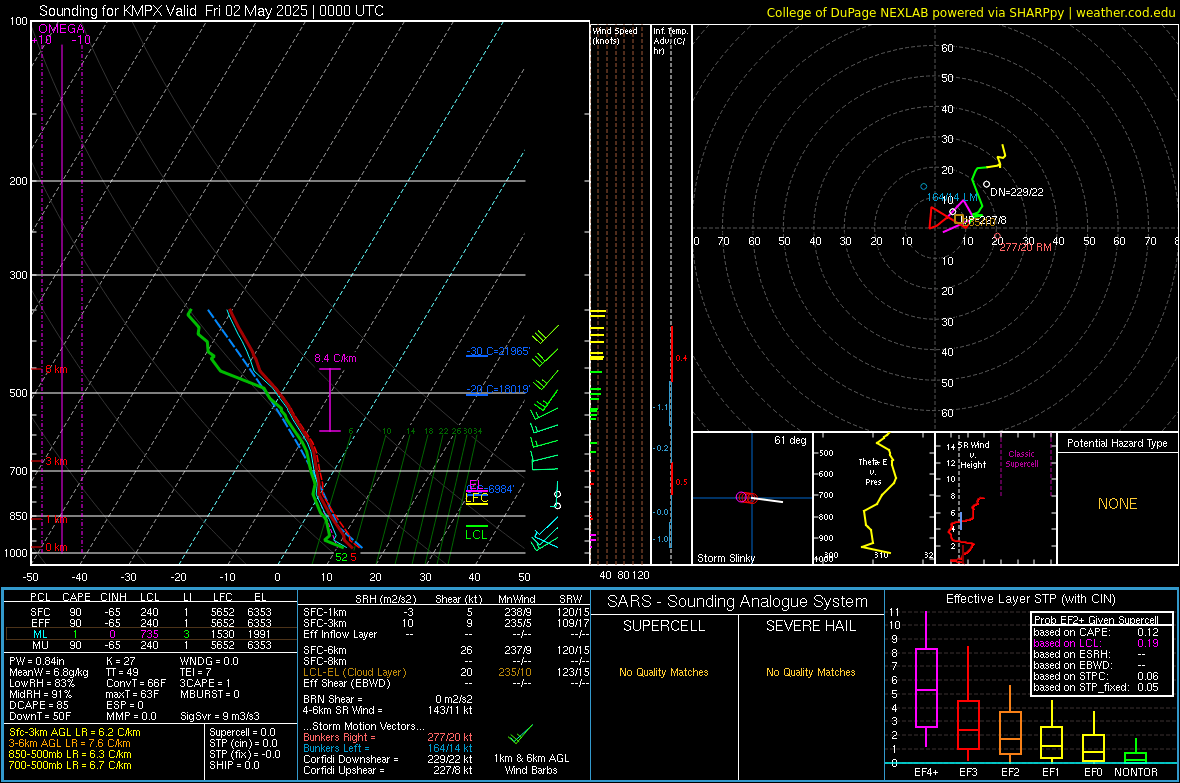Select the 'SEVERE HAIL' column header
The width and height of the screenshot is (1180, 783).
(x=810, y=626)
